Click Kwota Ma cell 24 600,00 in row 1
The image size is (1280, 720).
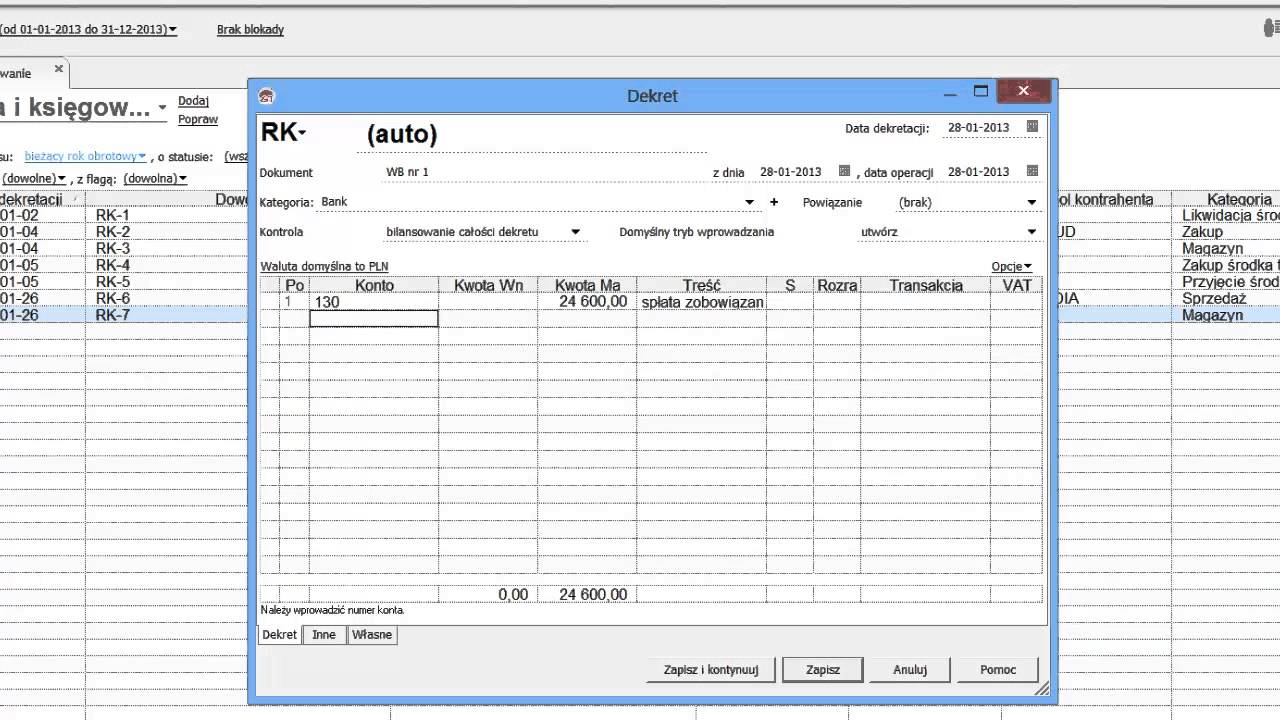point(587,302)
